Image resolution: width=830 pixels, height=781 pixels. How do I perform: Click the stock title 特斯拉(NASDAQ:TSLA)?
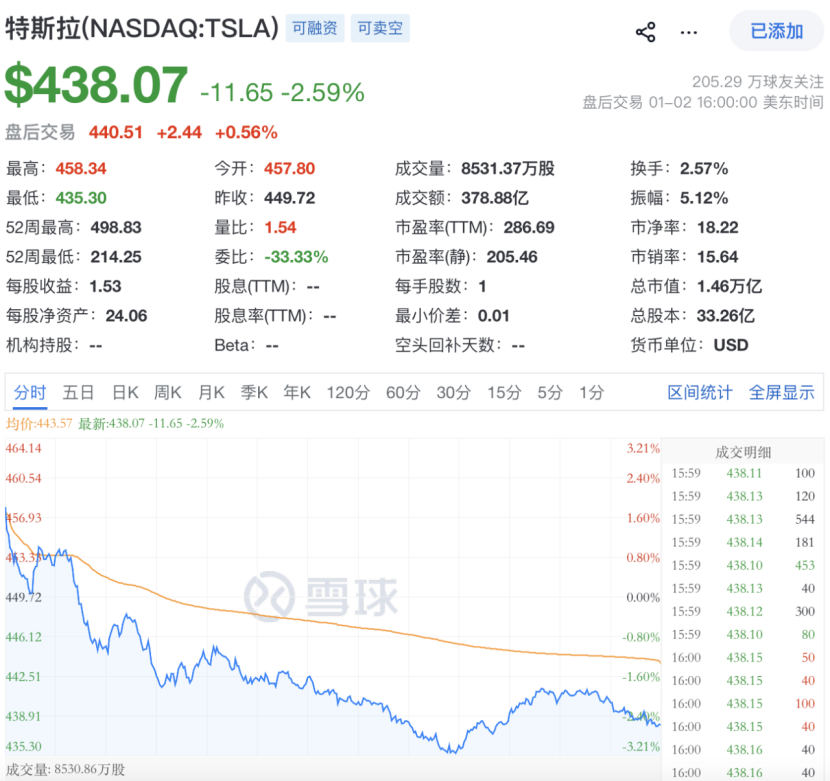[x=142, y=28]
